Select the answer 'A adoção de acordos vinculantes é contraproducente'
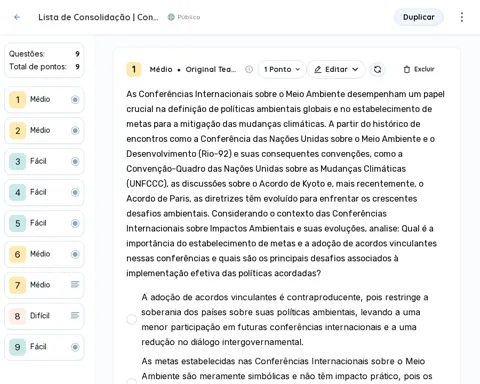Viewport: 480px width, 384px height. 132,319
